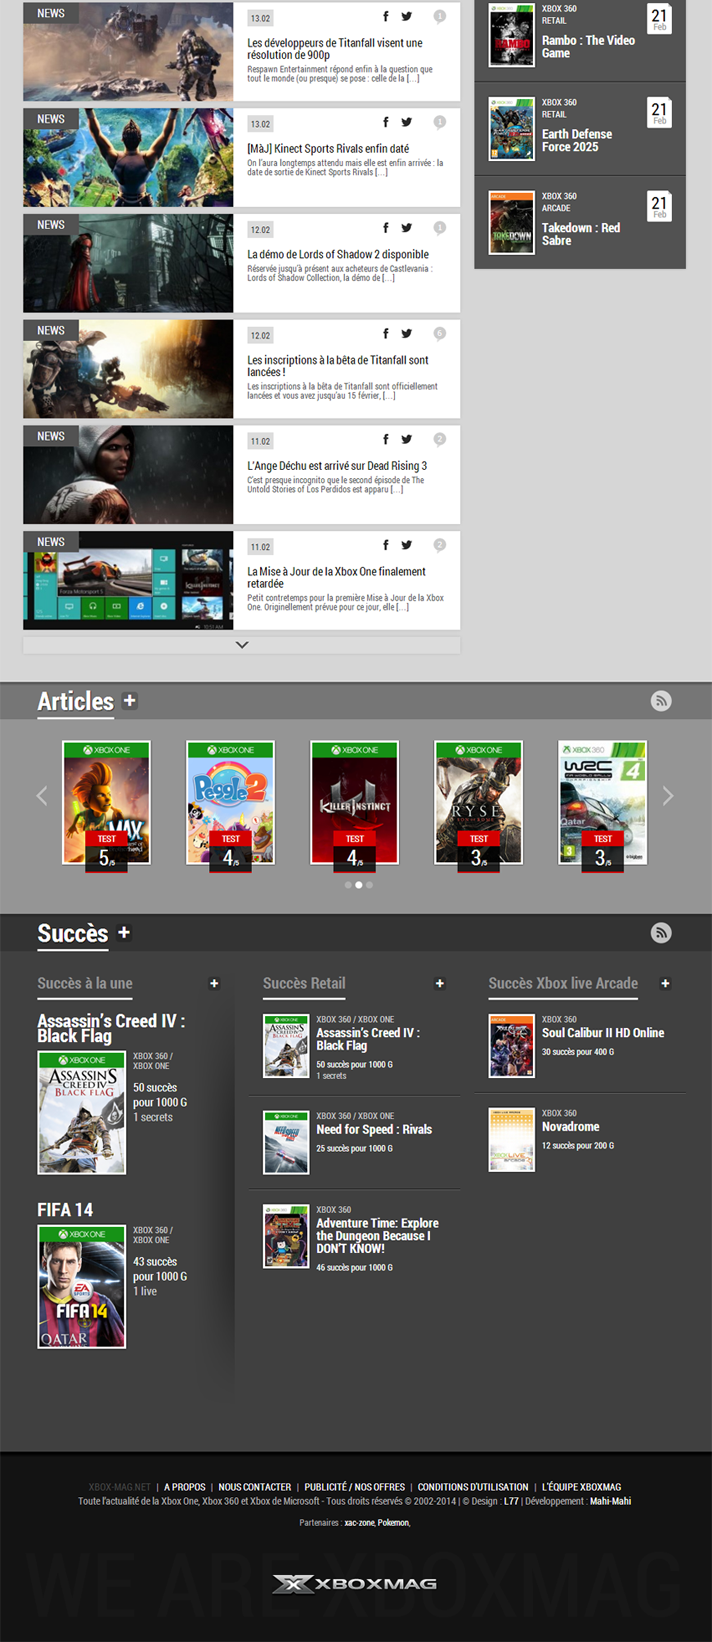Viewport: 712px width, 1642px height.
Task: Open Mahi-Mahi development credit link
Action: 610,1501
